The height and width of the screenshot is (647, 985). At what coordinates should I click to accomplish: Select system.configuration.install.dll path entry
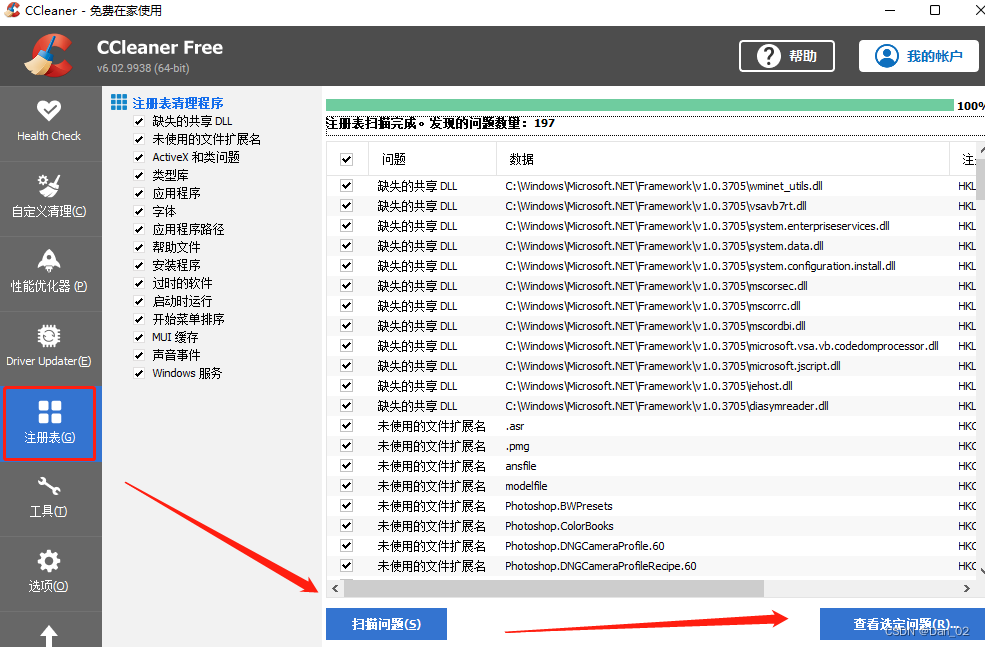point(700,266)
